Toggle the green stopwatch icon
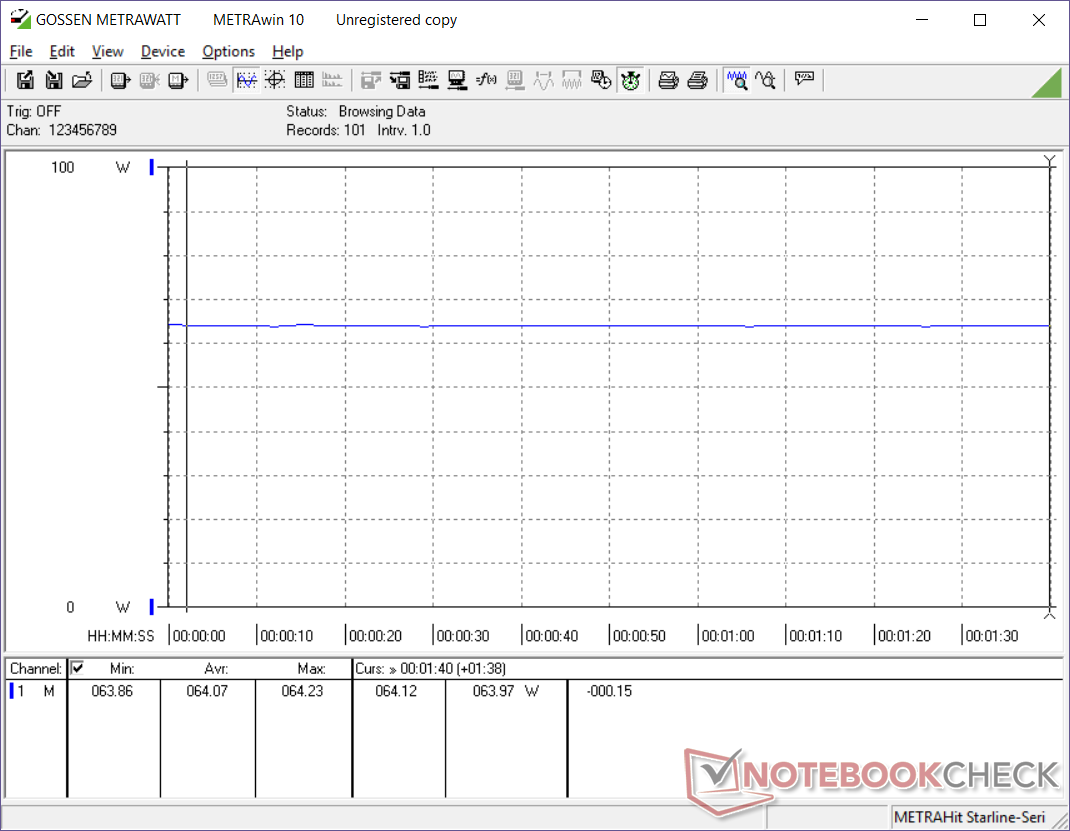1070x831 pixels. pos(630,81)
